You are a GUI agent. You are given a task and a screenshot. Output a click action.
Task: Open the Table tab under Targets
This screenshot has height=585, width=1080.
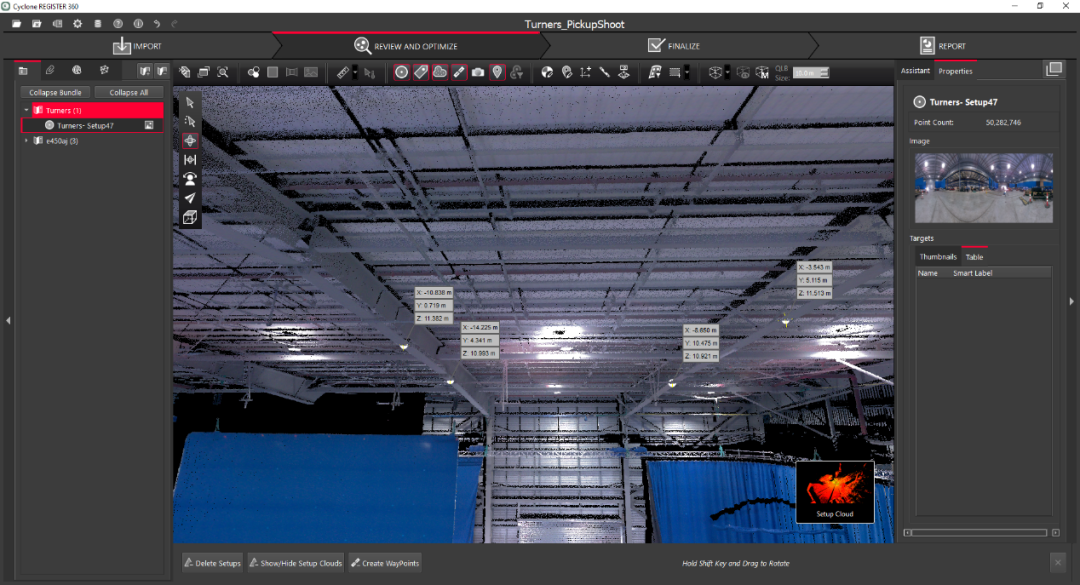click(974, 257)
